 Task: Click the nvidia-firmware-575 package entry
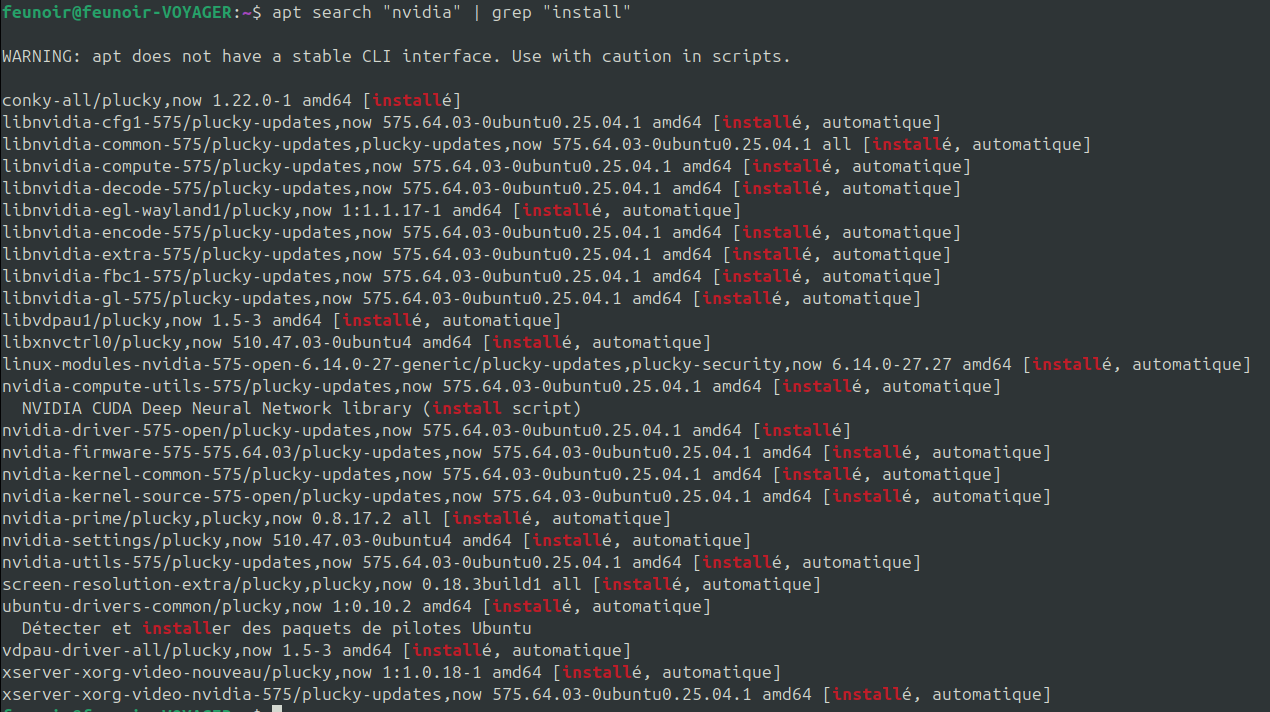coord(526,453)
